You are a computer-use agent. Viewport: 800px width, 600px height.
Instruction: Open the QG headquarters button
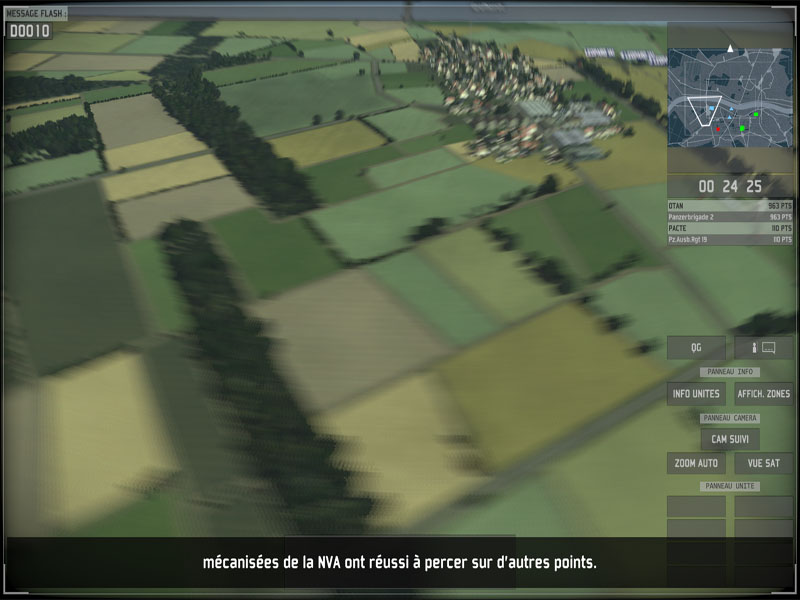tap(696, 348)
